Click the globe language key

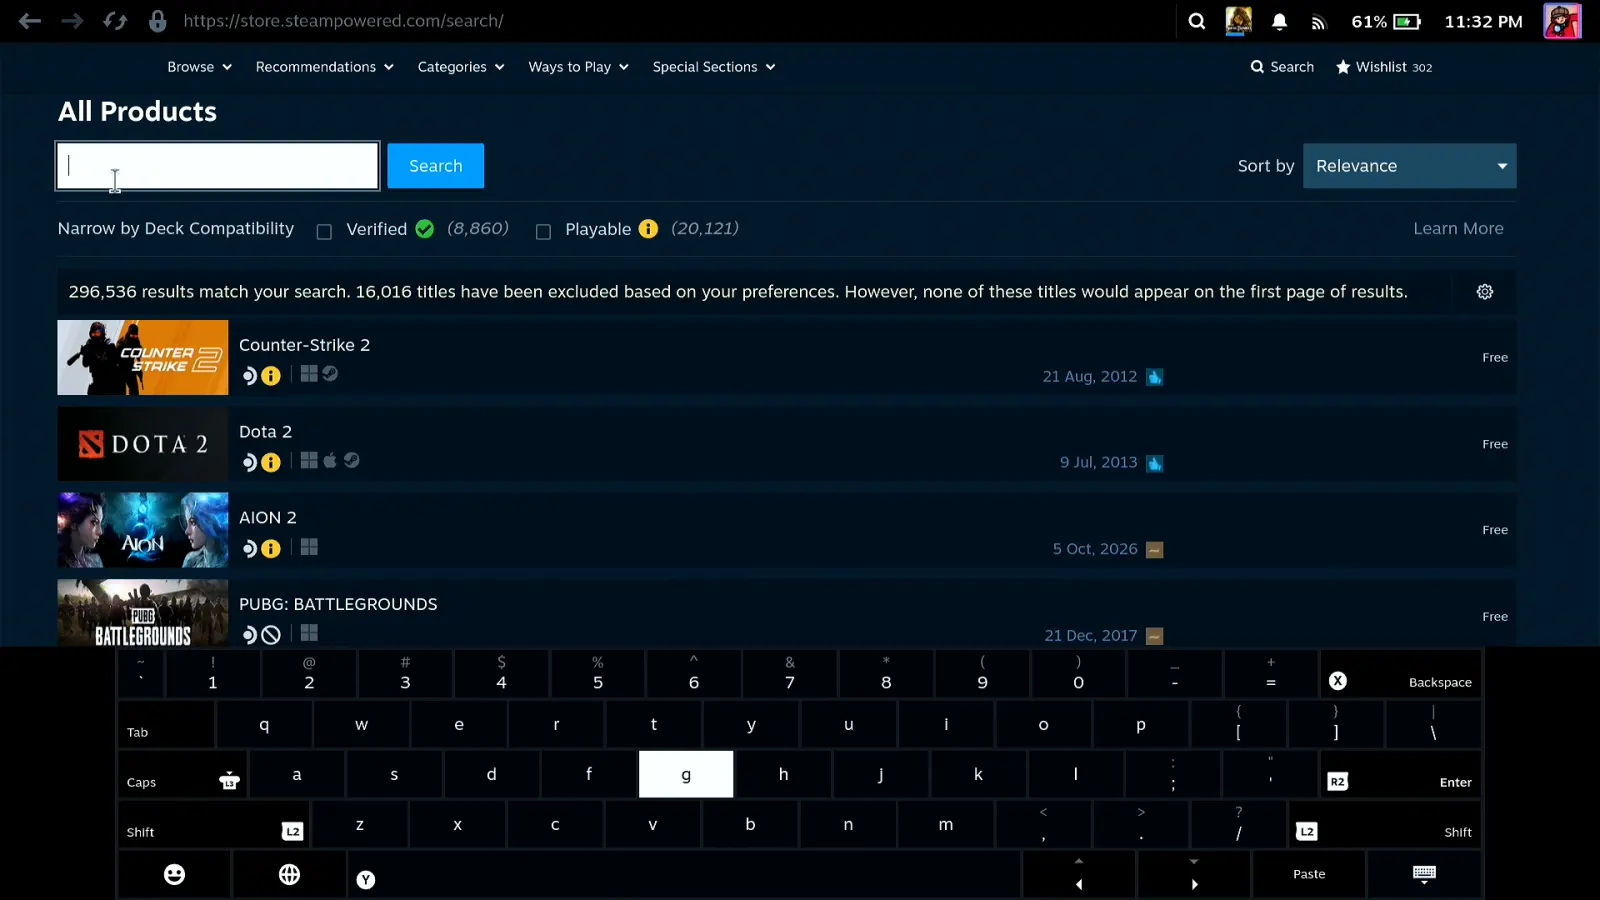pos(289,874)
